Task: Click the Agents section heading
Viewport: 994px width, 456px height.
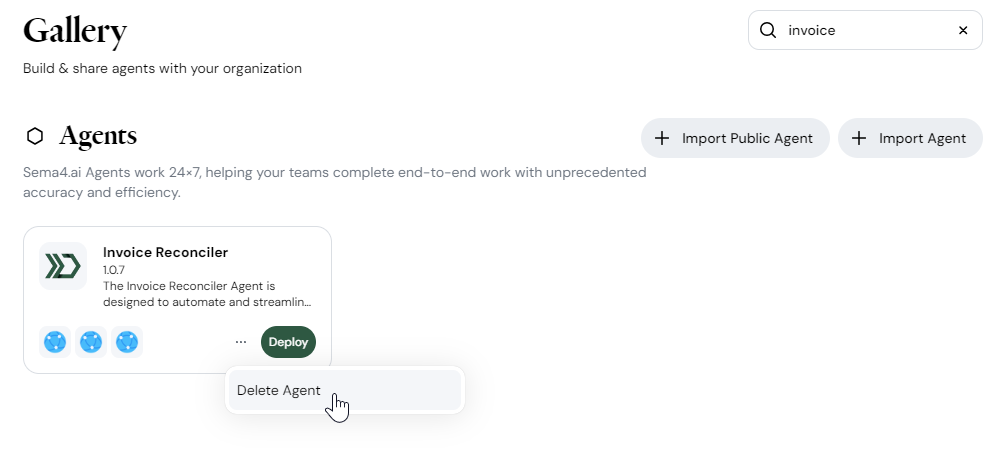Action: coord(98,136)
